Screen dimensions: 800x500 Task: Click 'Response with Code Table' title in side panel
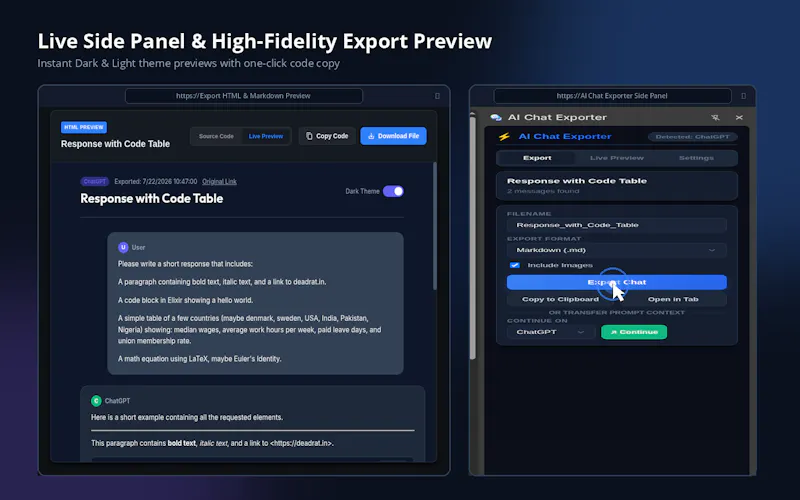[577, 181]
